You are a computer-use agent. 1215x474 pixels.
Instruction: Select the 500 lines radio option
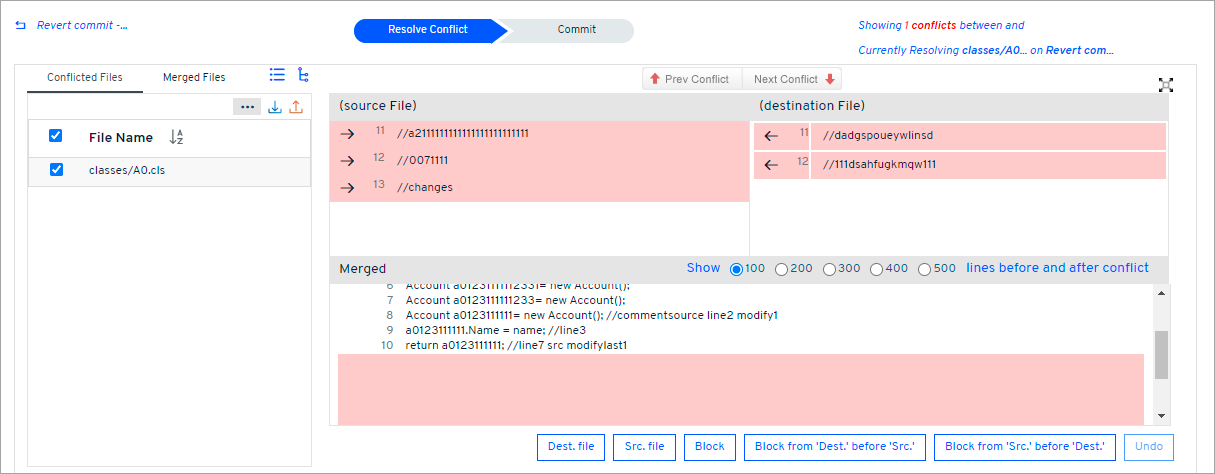click(924, 269)
